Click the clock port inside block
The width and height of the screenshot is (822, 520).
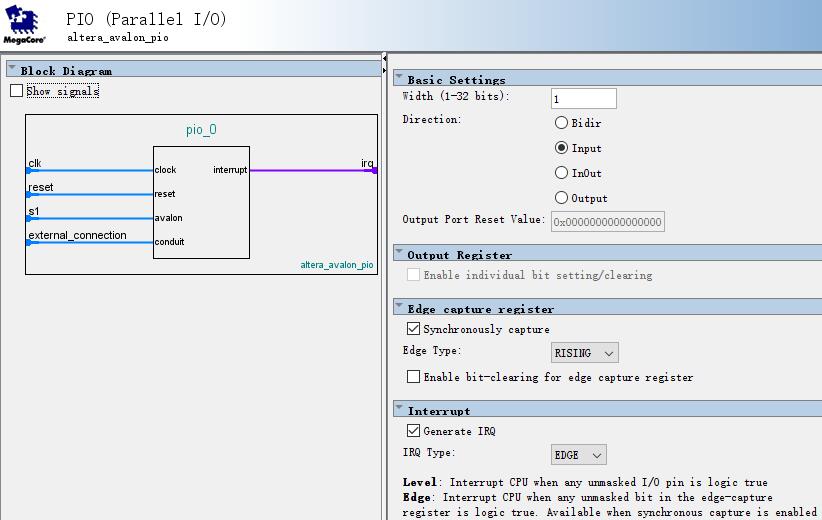point(165,170)
